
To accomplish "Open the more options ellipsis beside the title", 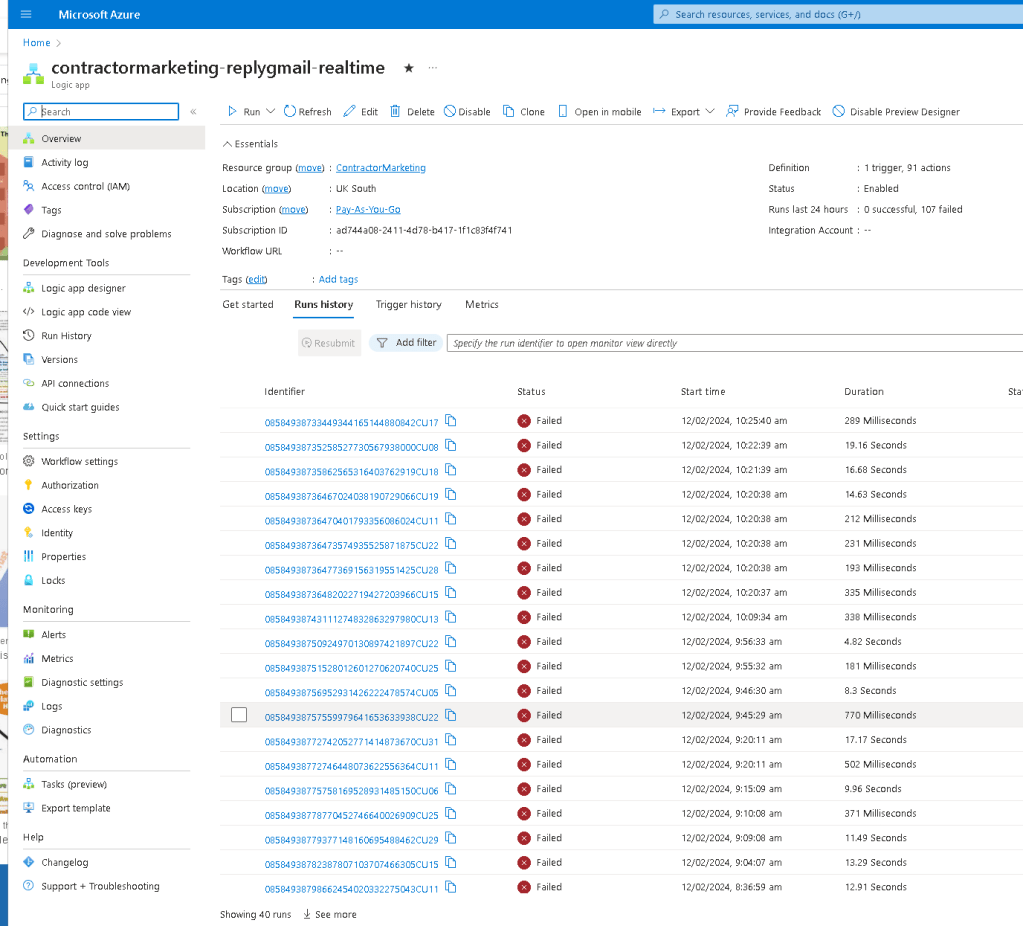I will pos(433,68).
